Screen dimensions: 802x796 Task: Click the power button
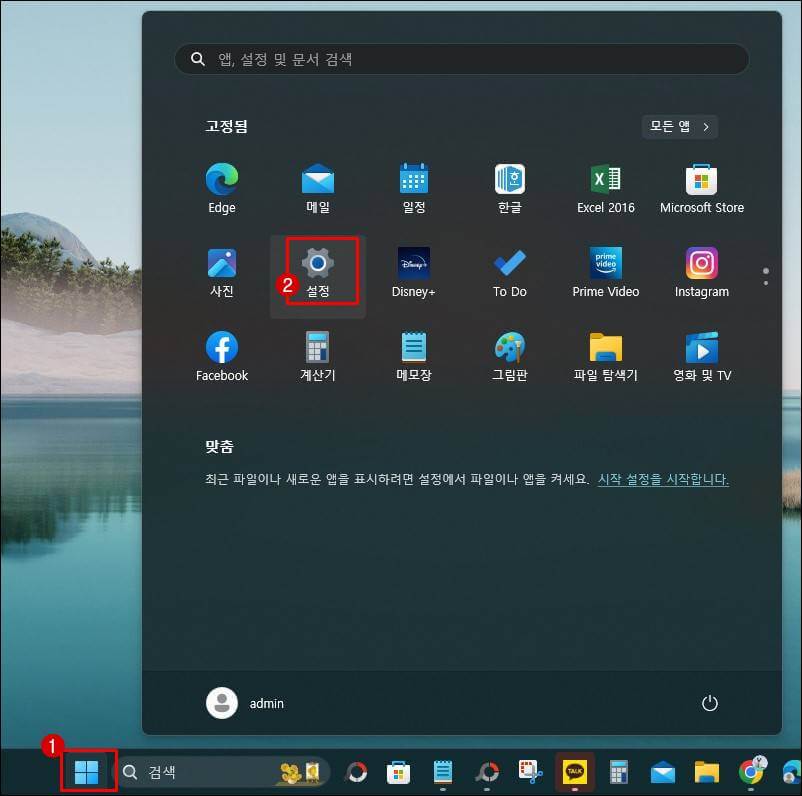coord(710,703)
